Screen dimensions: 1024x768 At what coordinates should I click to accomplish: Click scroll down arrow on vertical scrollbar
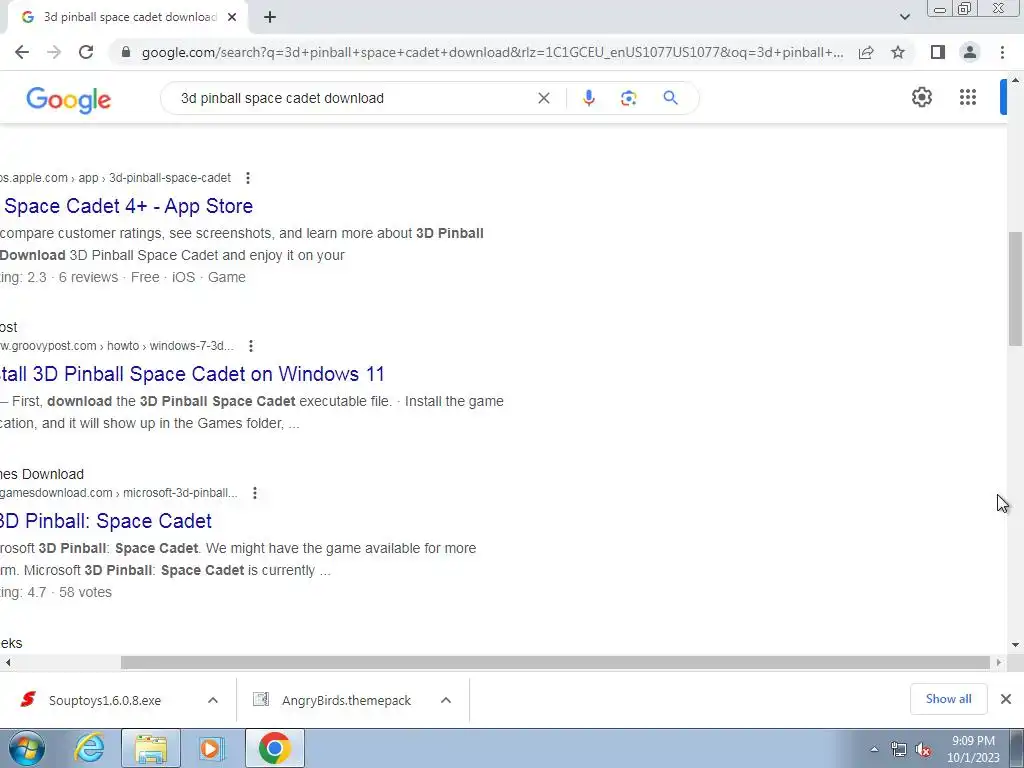point(1016,645)
